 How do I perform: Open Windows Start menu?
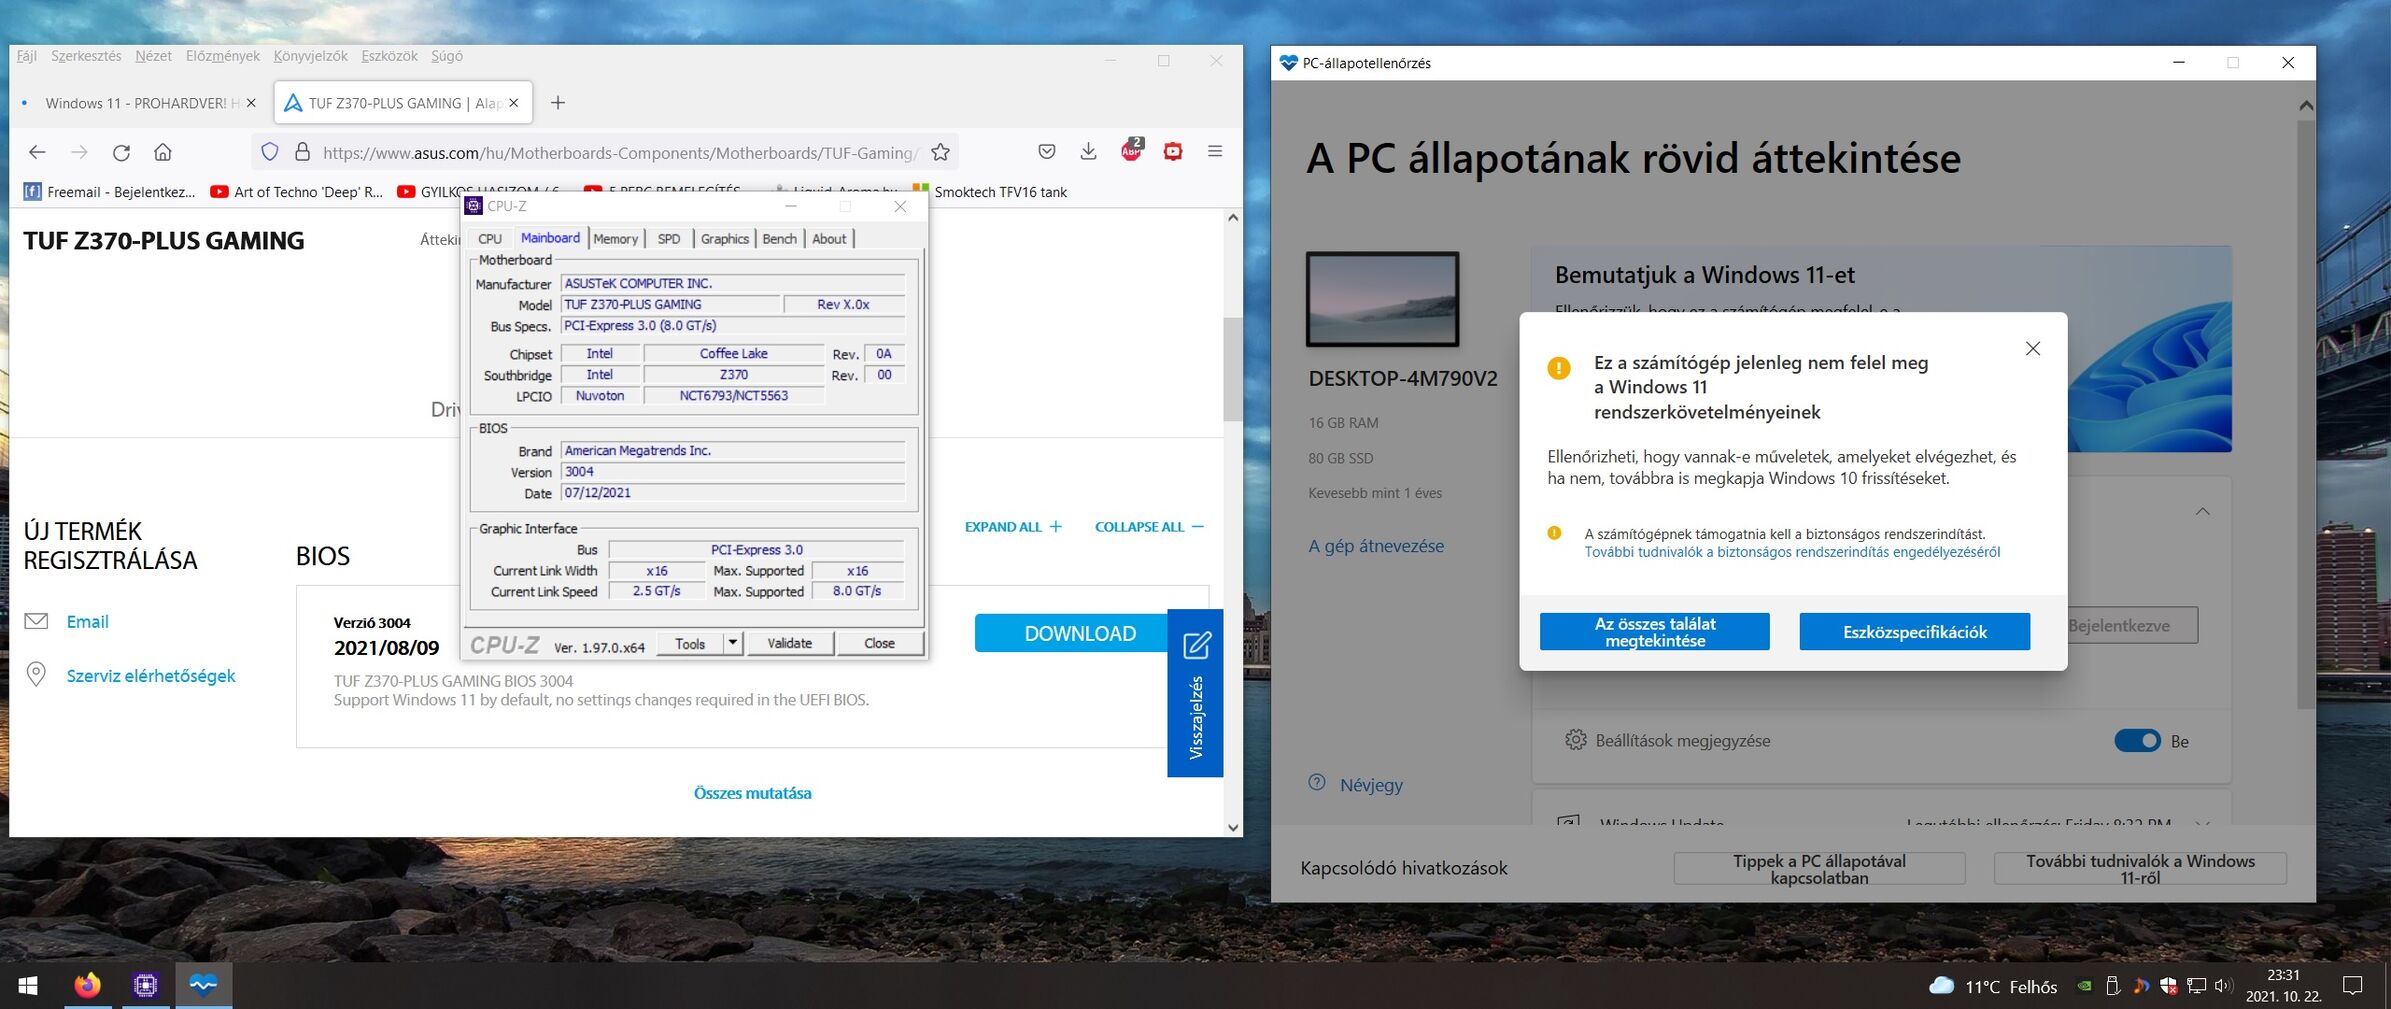tap(28, 986)
